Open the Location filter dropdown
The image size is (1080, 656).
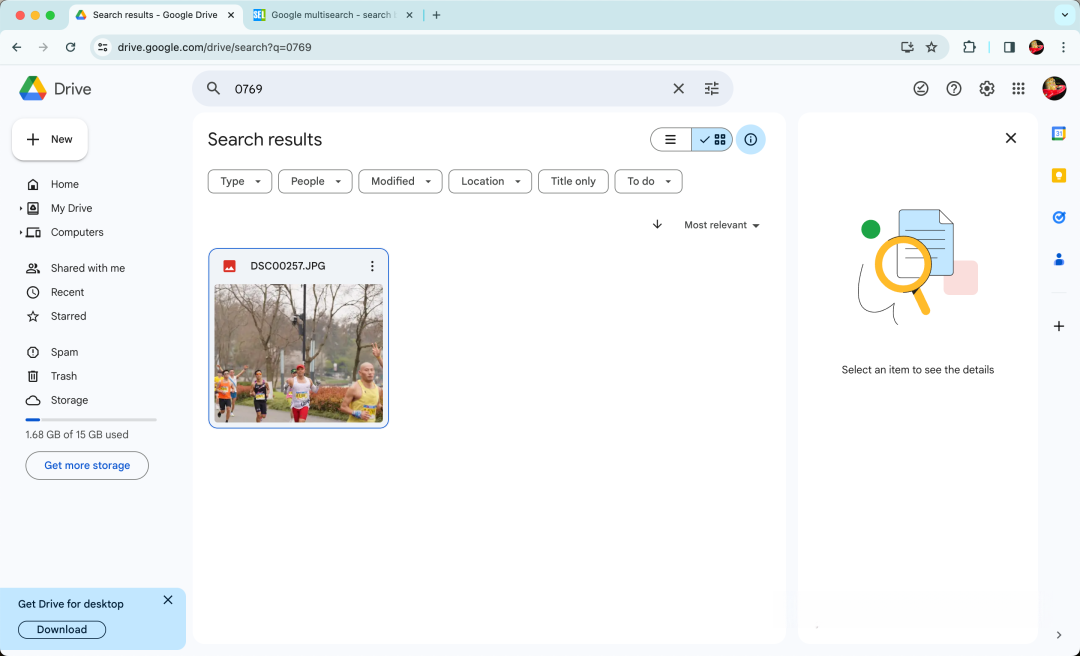(490, 181)
